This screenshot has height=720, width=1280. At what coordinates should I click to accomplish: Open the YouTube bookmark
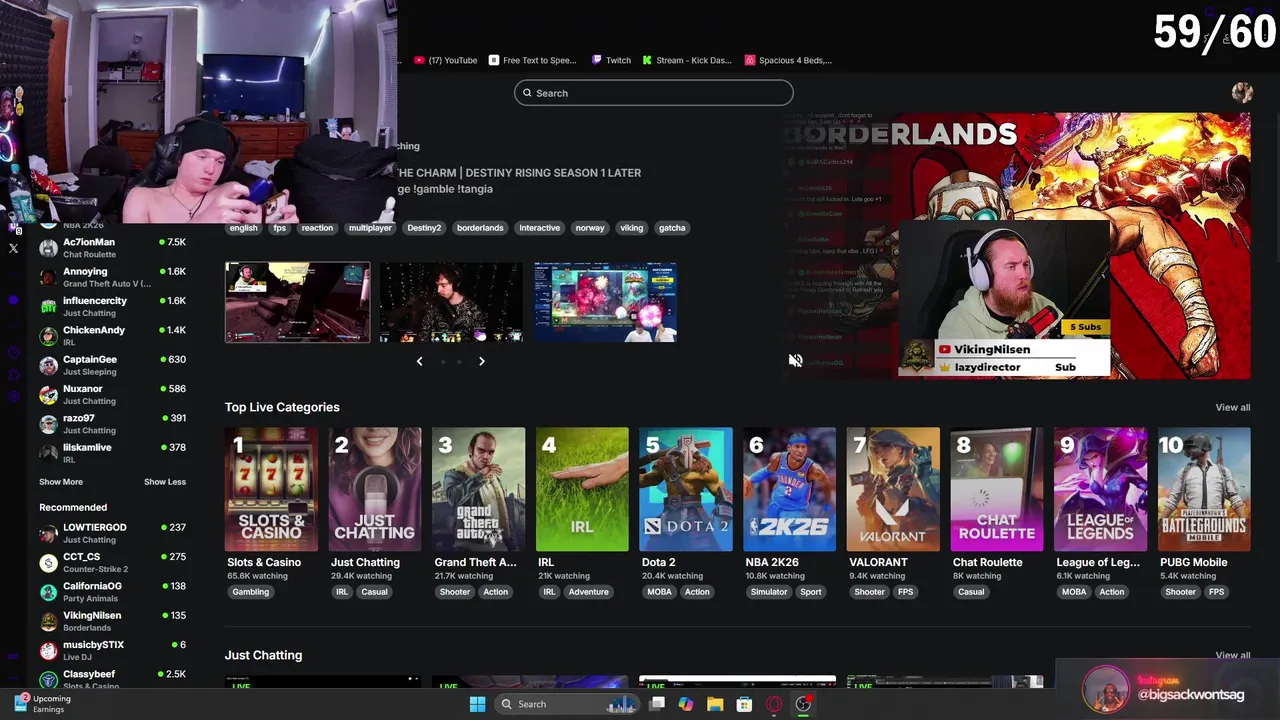click(x=446, y=60)
